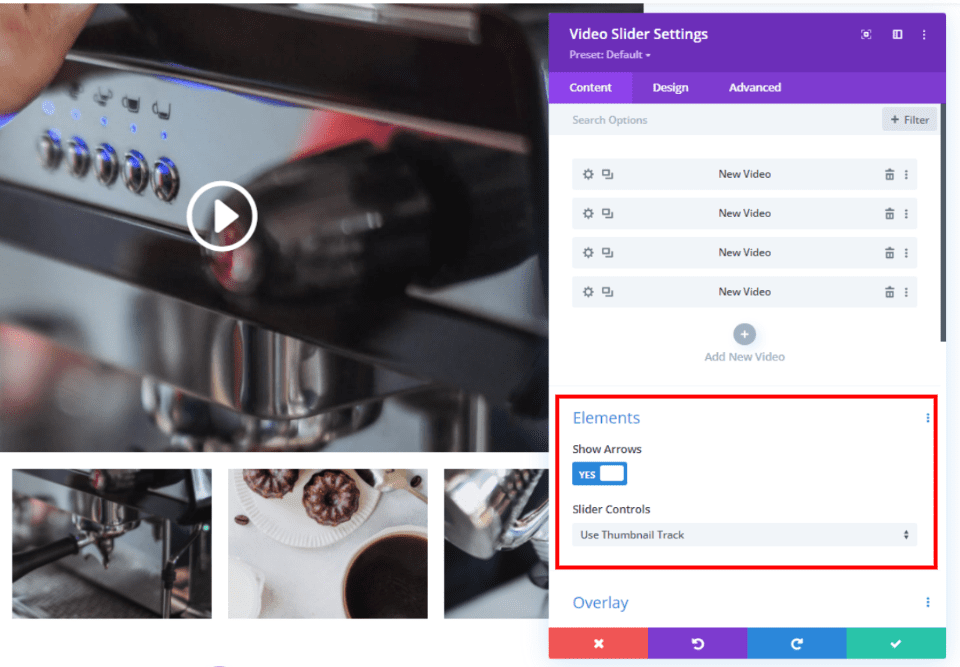Open the ellipsis menu on the fourth video
Viewport: 960px width, 667px height.
click(x=908, y=291)
